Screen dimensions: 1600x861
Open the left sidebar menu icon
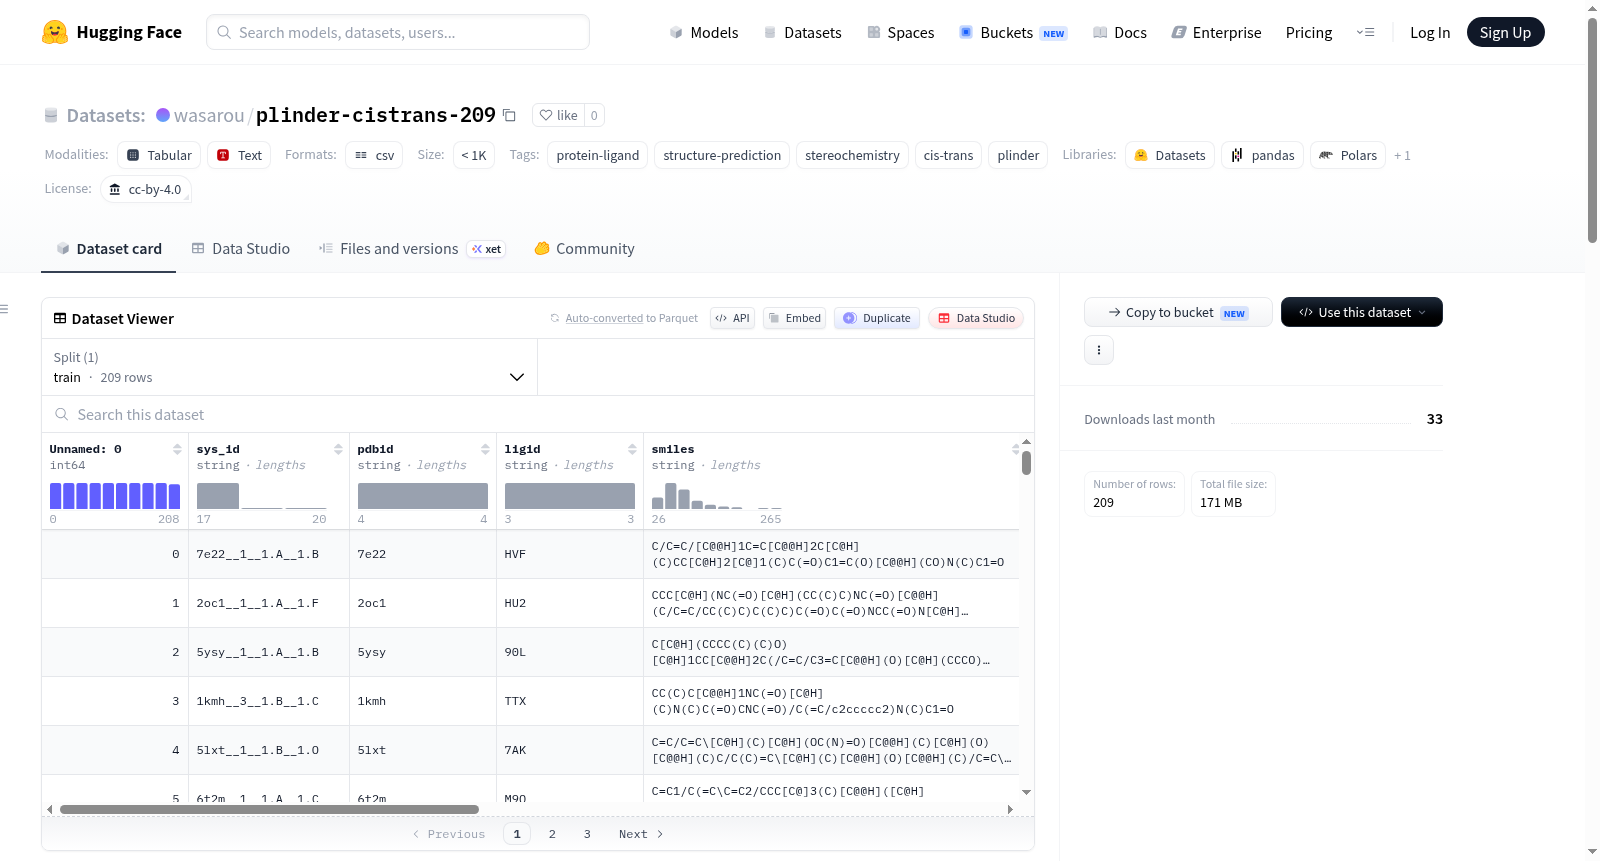point(4,309)
